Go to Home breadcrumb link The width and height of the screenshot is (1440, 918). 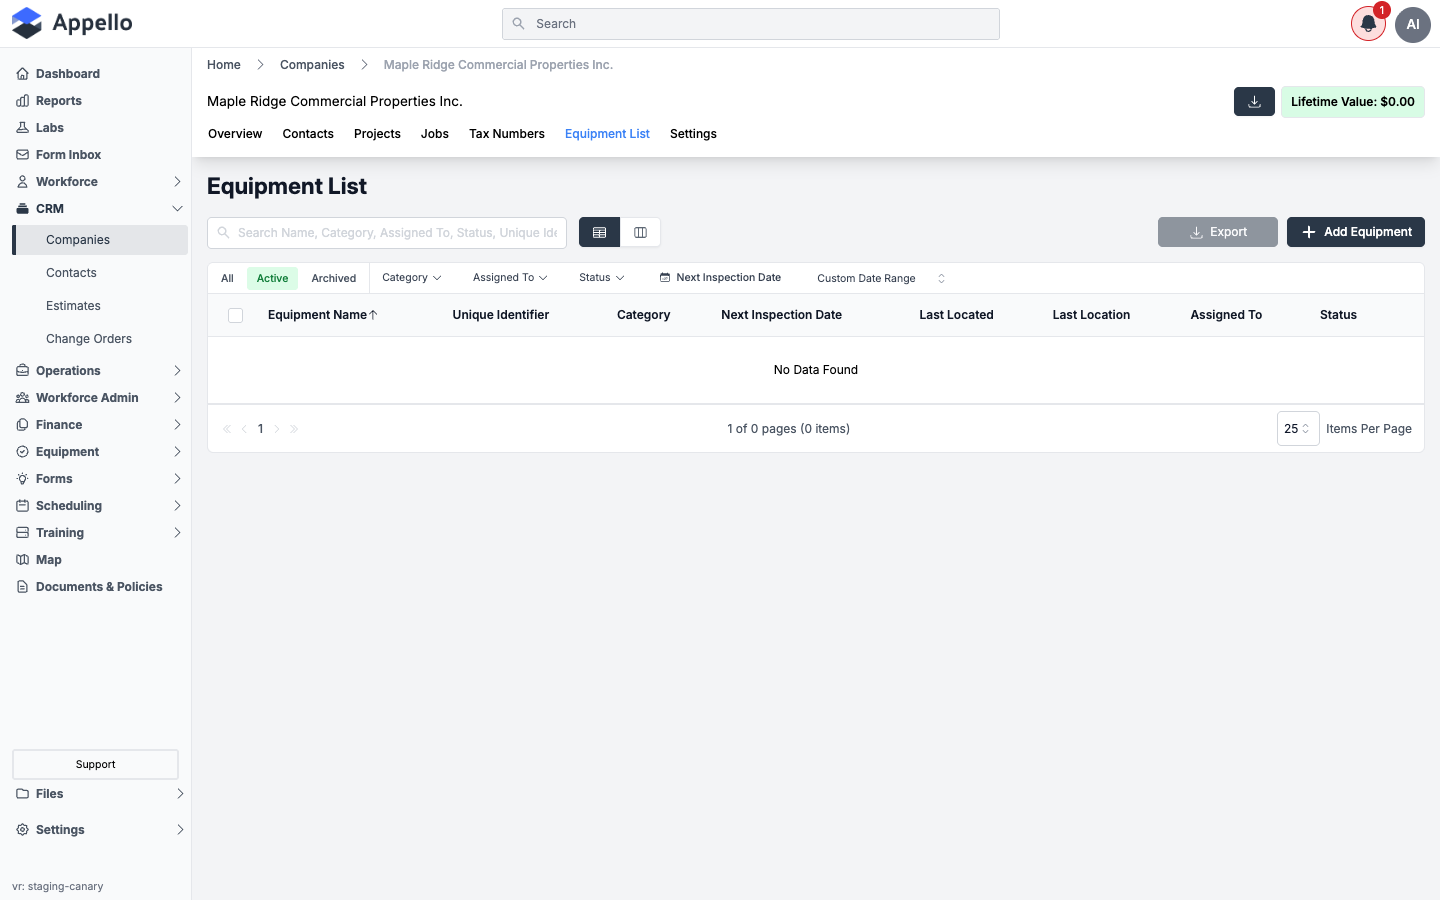pyautogui.click(x=224, y=65)
